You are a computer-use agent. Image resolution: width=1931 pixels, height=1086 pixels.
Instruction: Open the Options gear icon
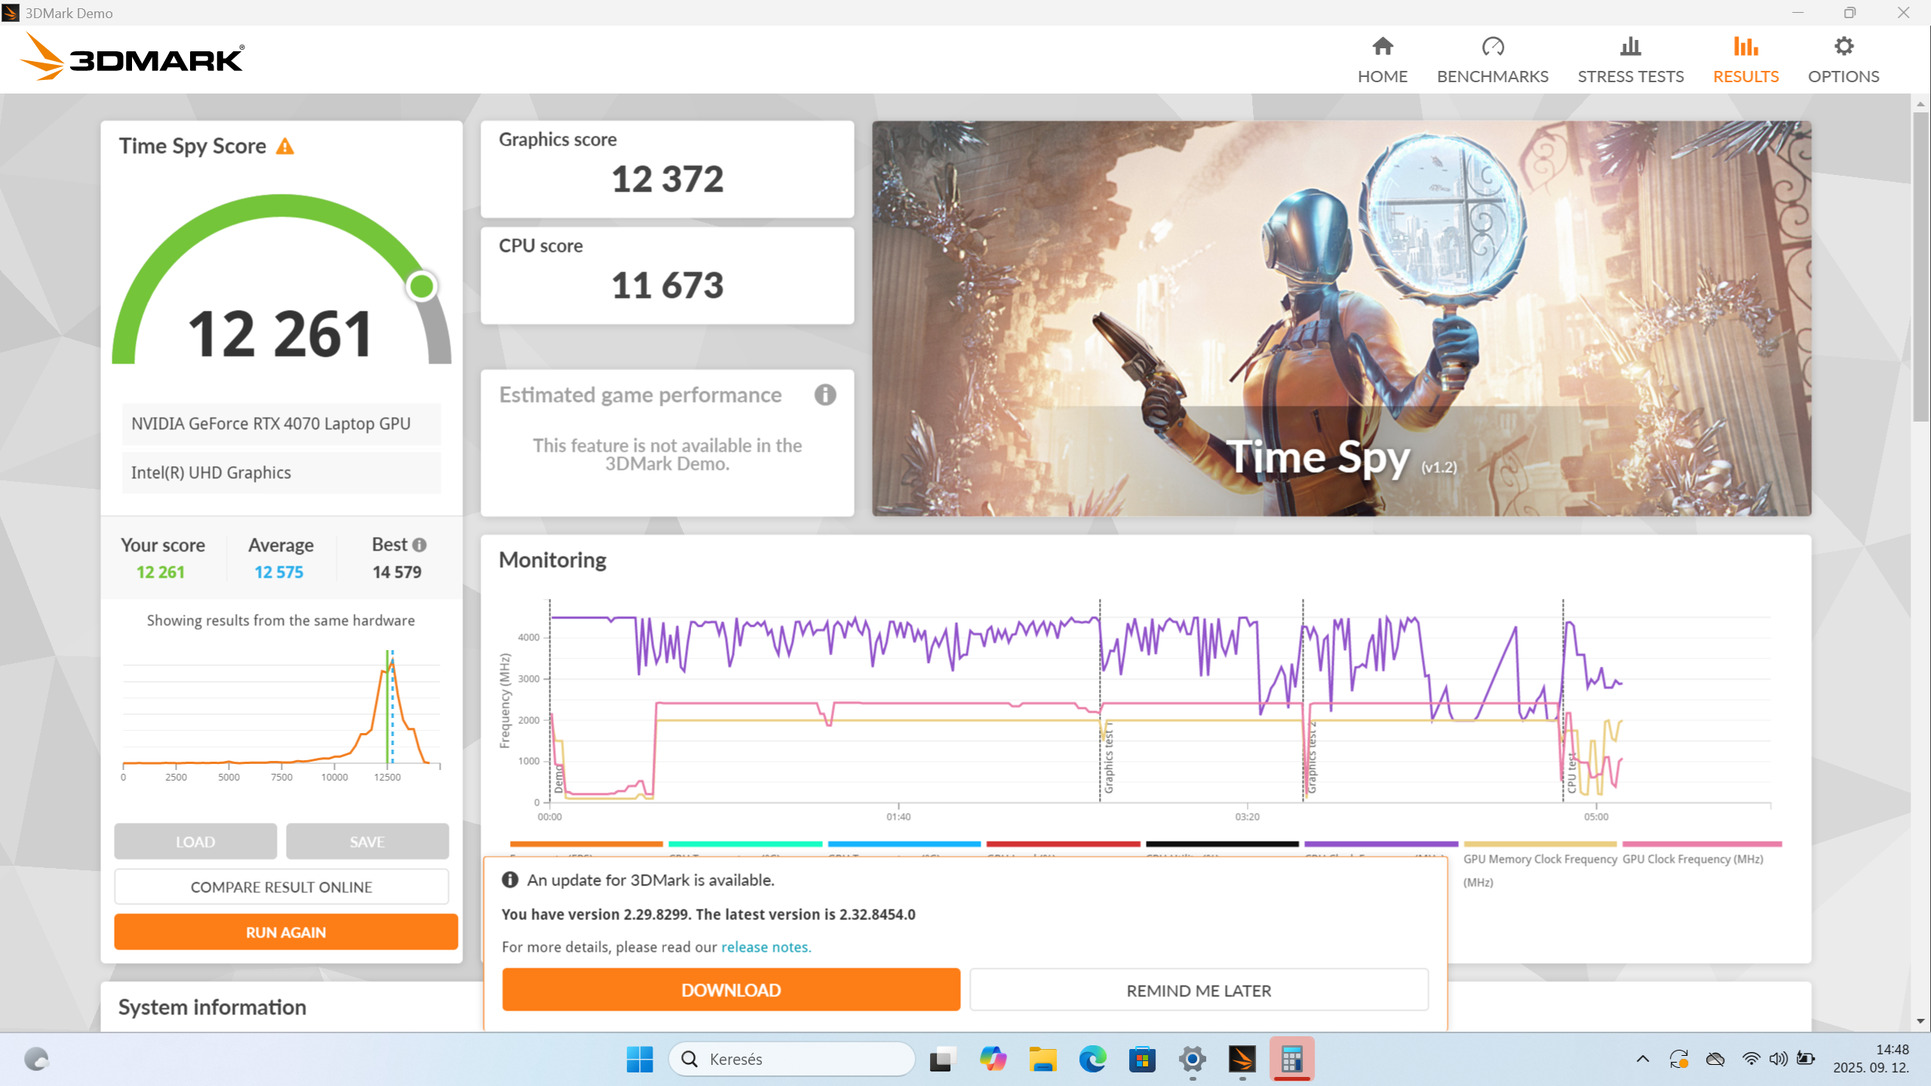coord(1843,47)
